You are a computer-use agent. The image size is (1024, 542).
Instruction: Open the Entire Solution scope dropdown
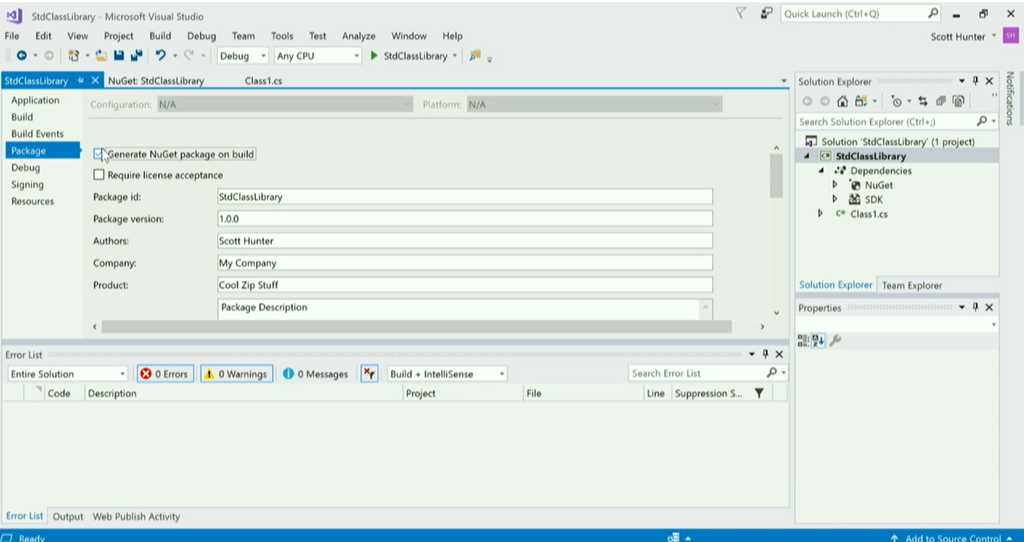coord(67,374)
